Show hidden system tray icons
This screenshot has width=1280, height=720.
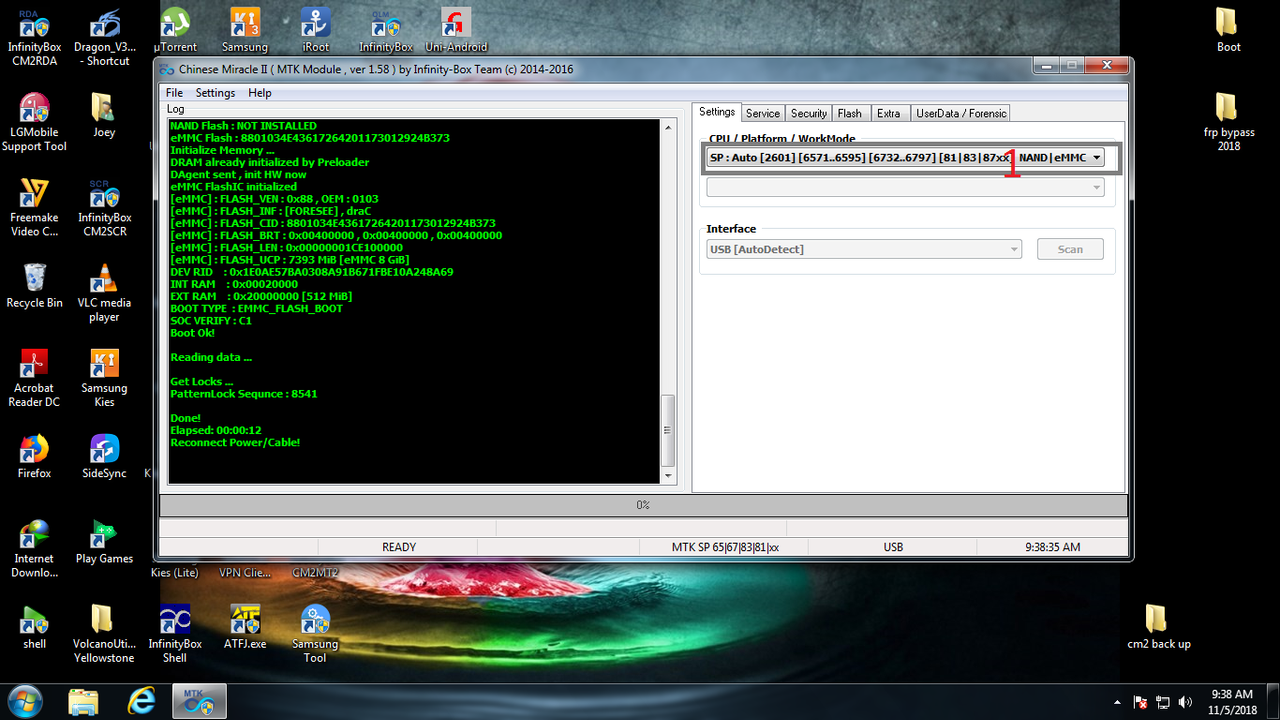1117,702
